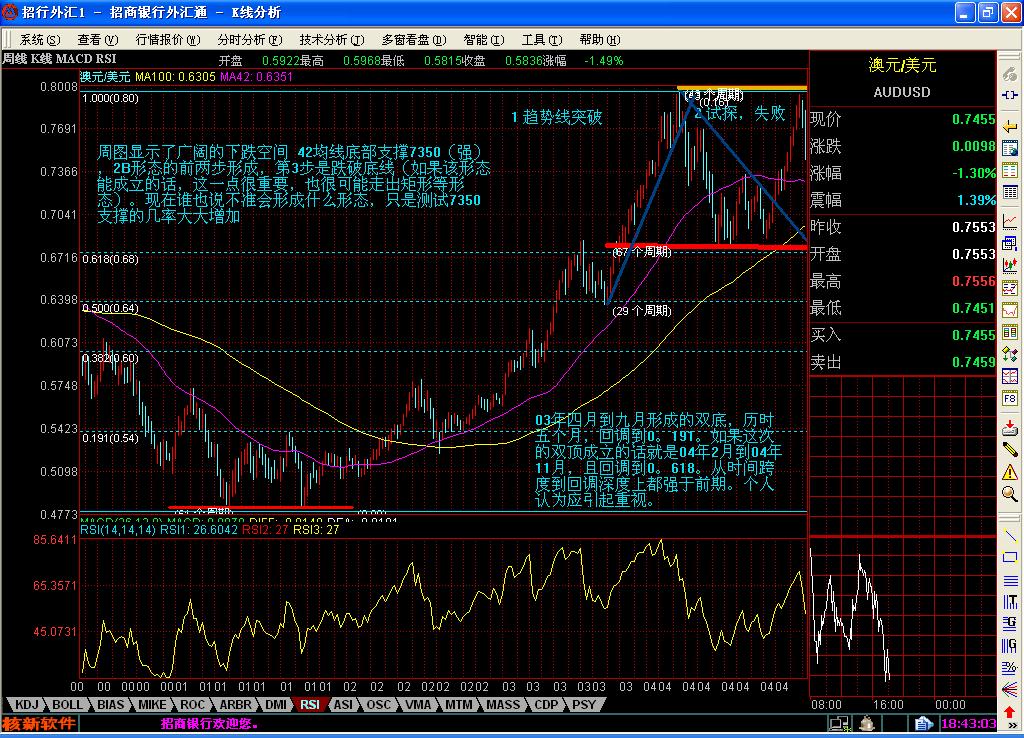Select the rectangle drawing tool

tap(1010, 557)
